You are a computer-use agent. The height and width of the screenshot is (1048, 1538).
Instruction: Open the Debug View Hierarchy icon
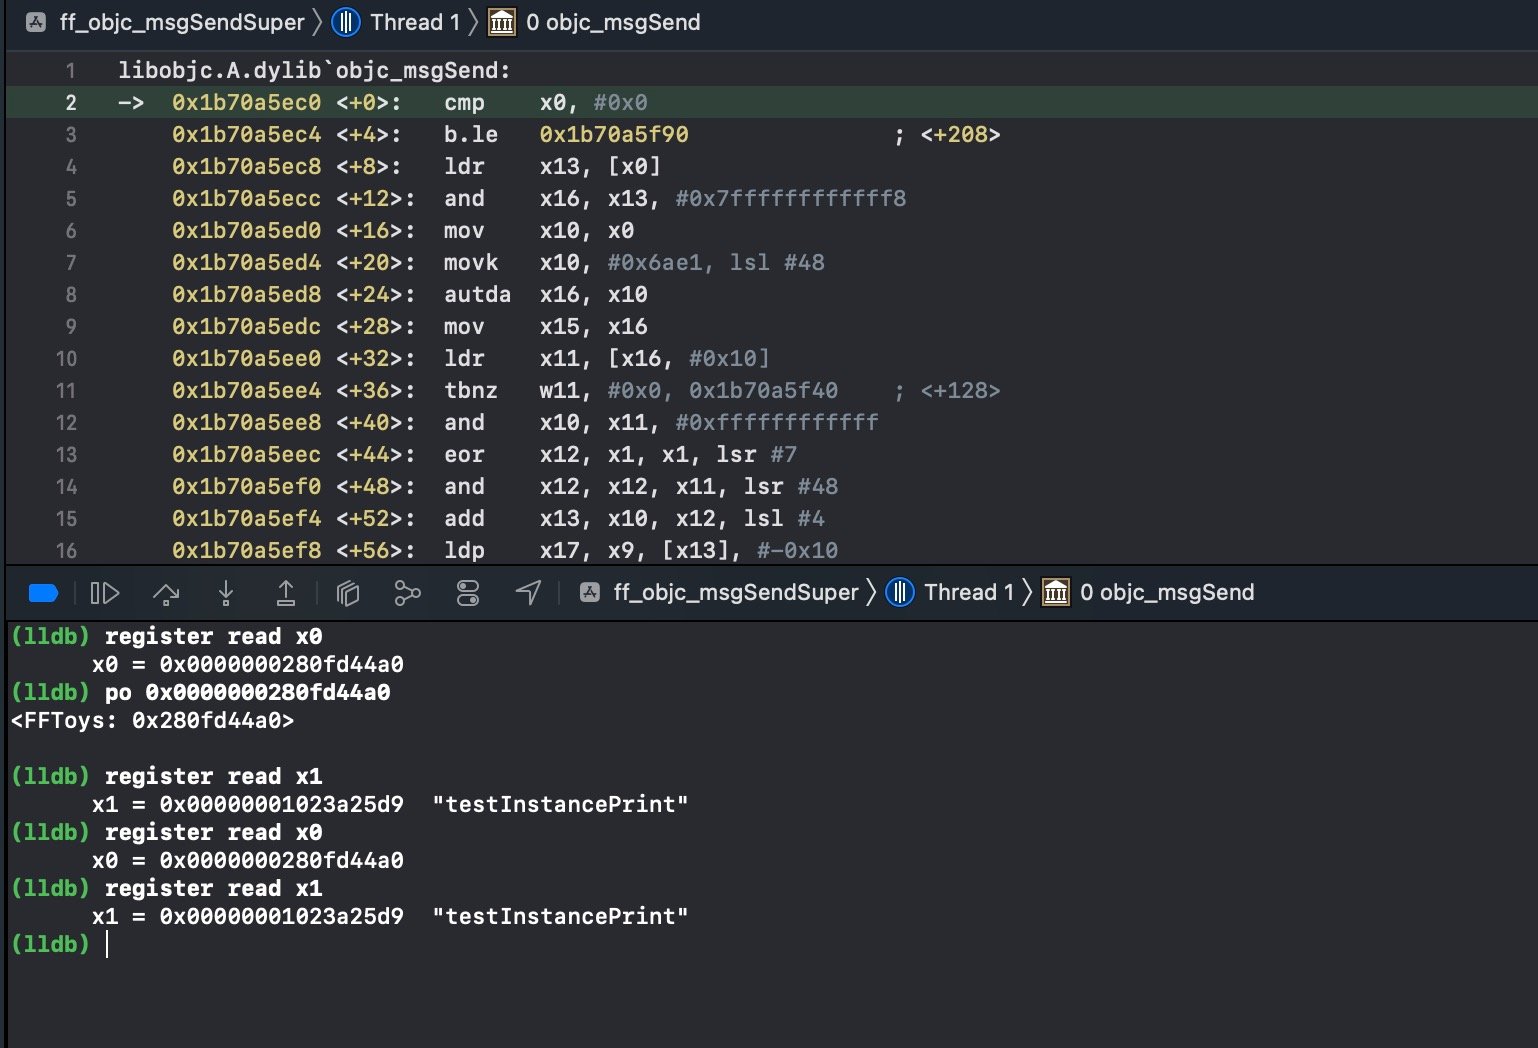pyautogui.click(x=347, y=593)
